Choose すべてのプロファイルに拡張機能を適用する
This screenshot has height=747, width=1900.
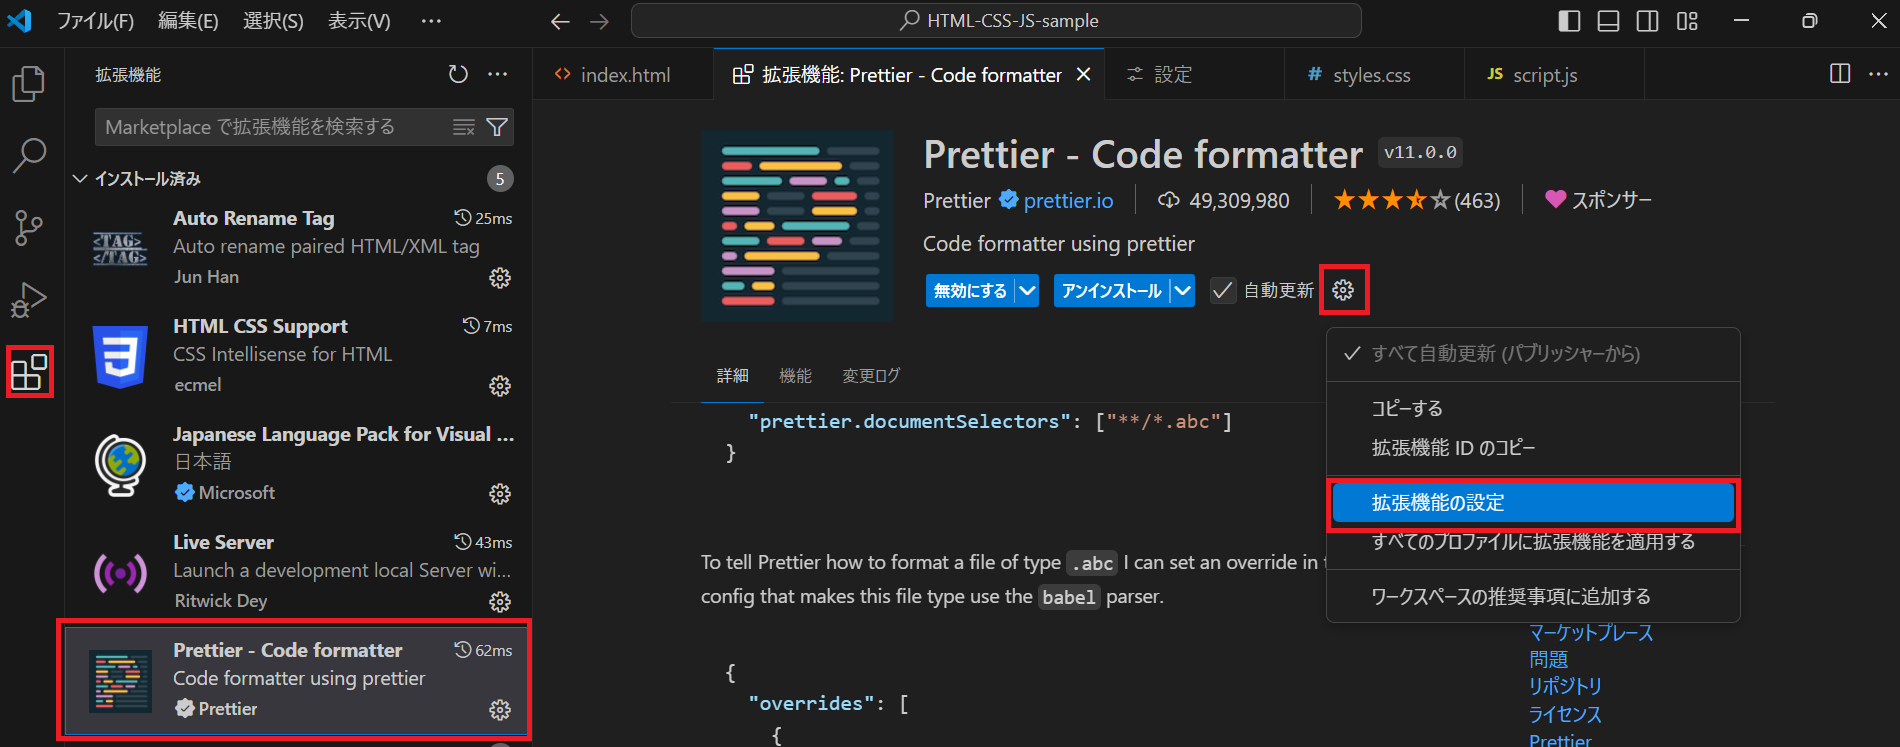pos(1533,542)
